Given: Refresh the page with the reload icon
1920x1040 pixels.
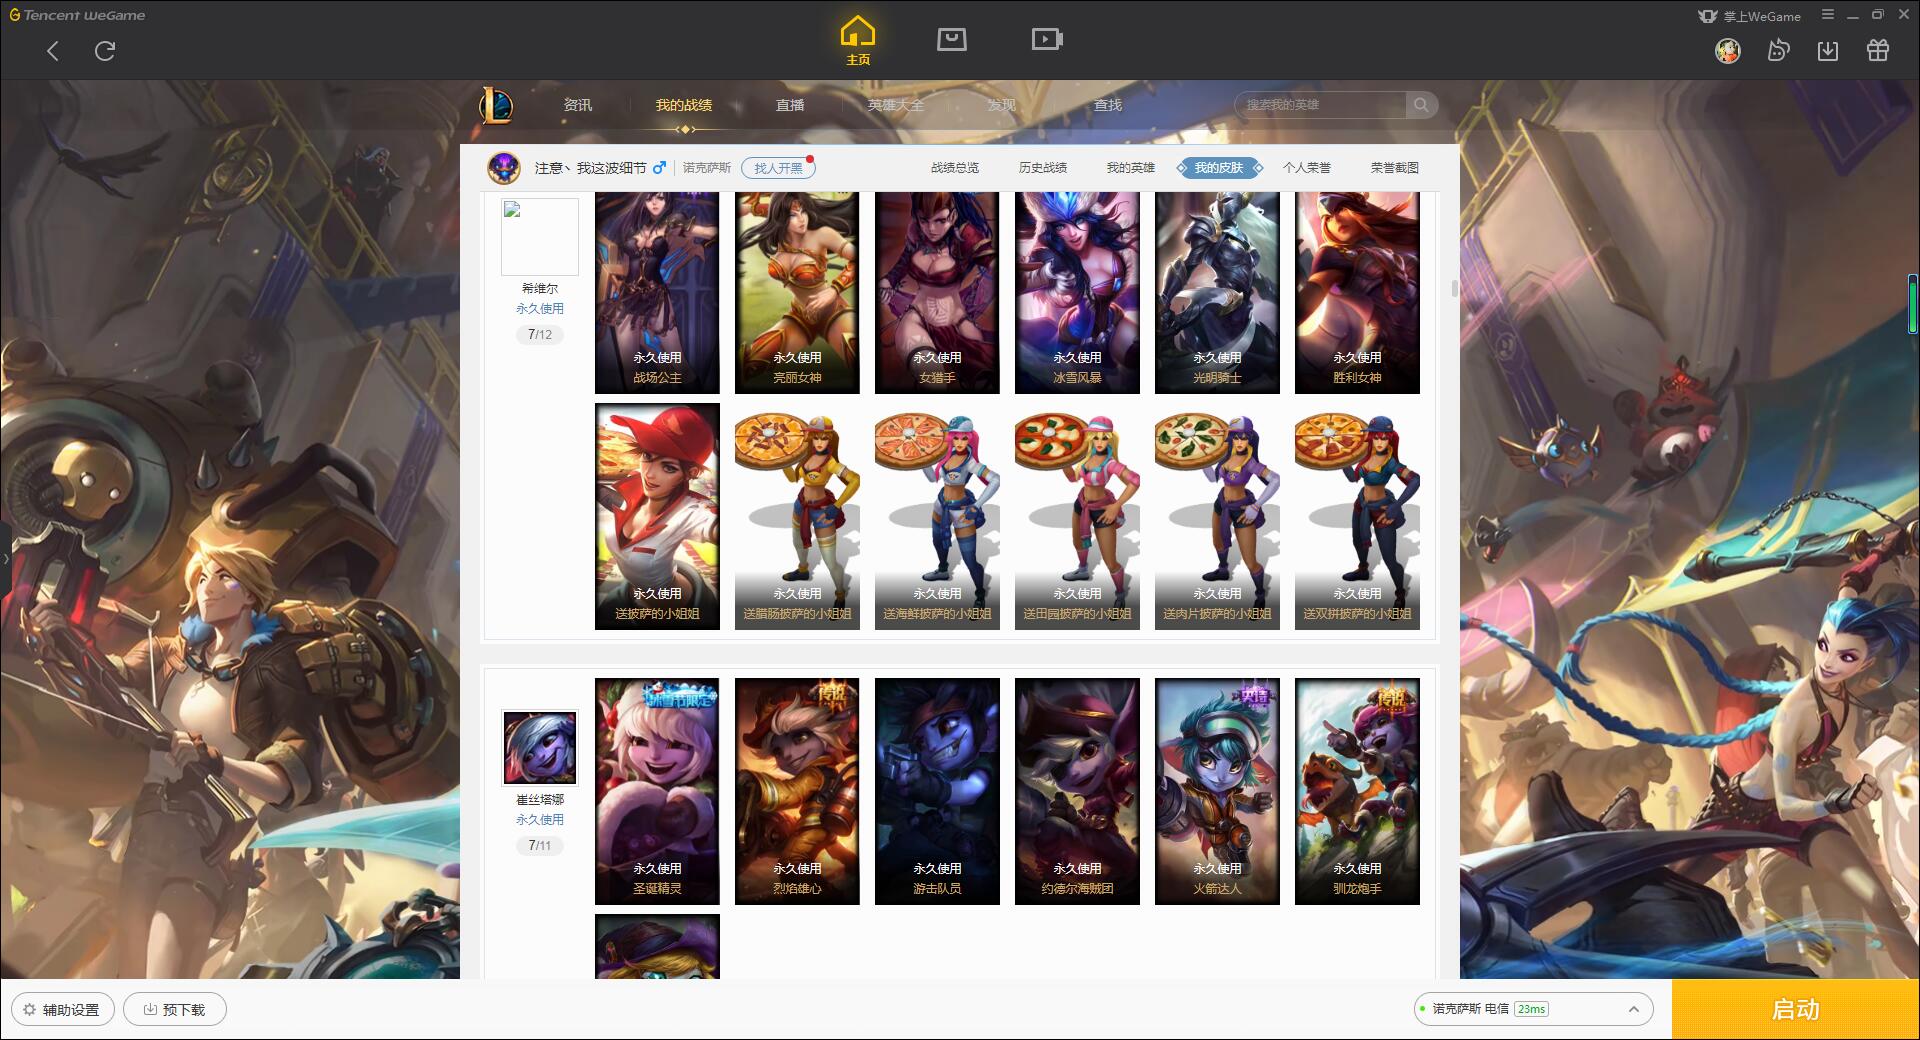Looking at the screenshot, I should 105,51.
